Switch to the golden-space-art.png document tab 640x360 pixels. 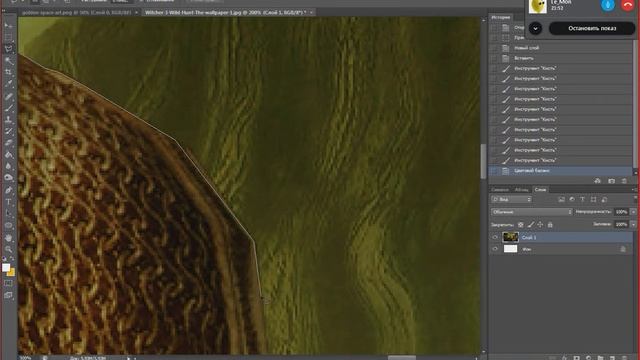tap(77, 13)
